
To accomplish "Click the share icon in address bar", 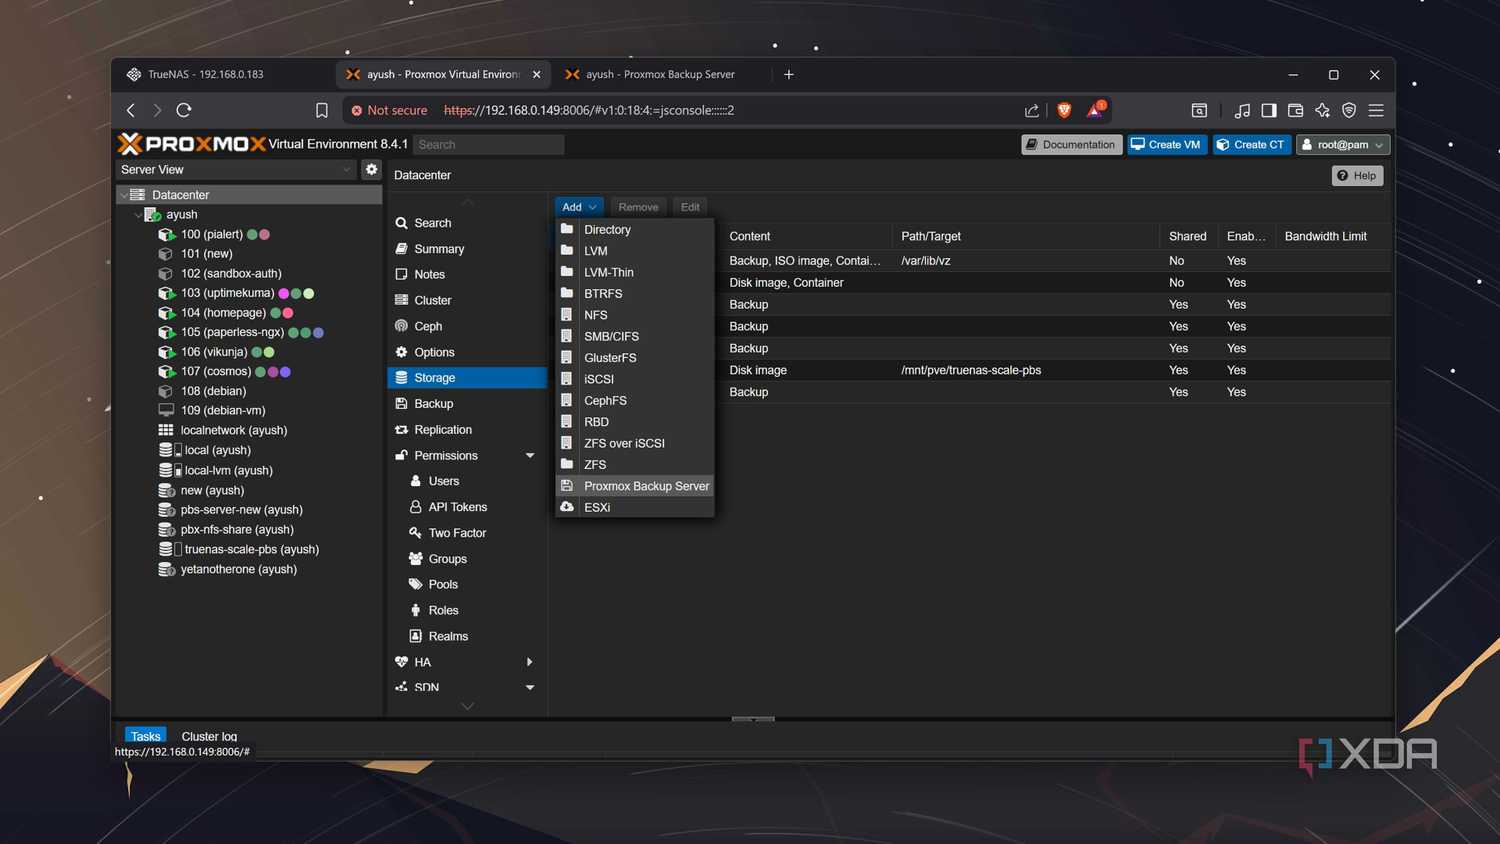I will click(1032, 110).
